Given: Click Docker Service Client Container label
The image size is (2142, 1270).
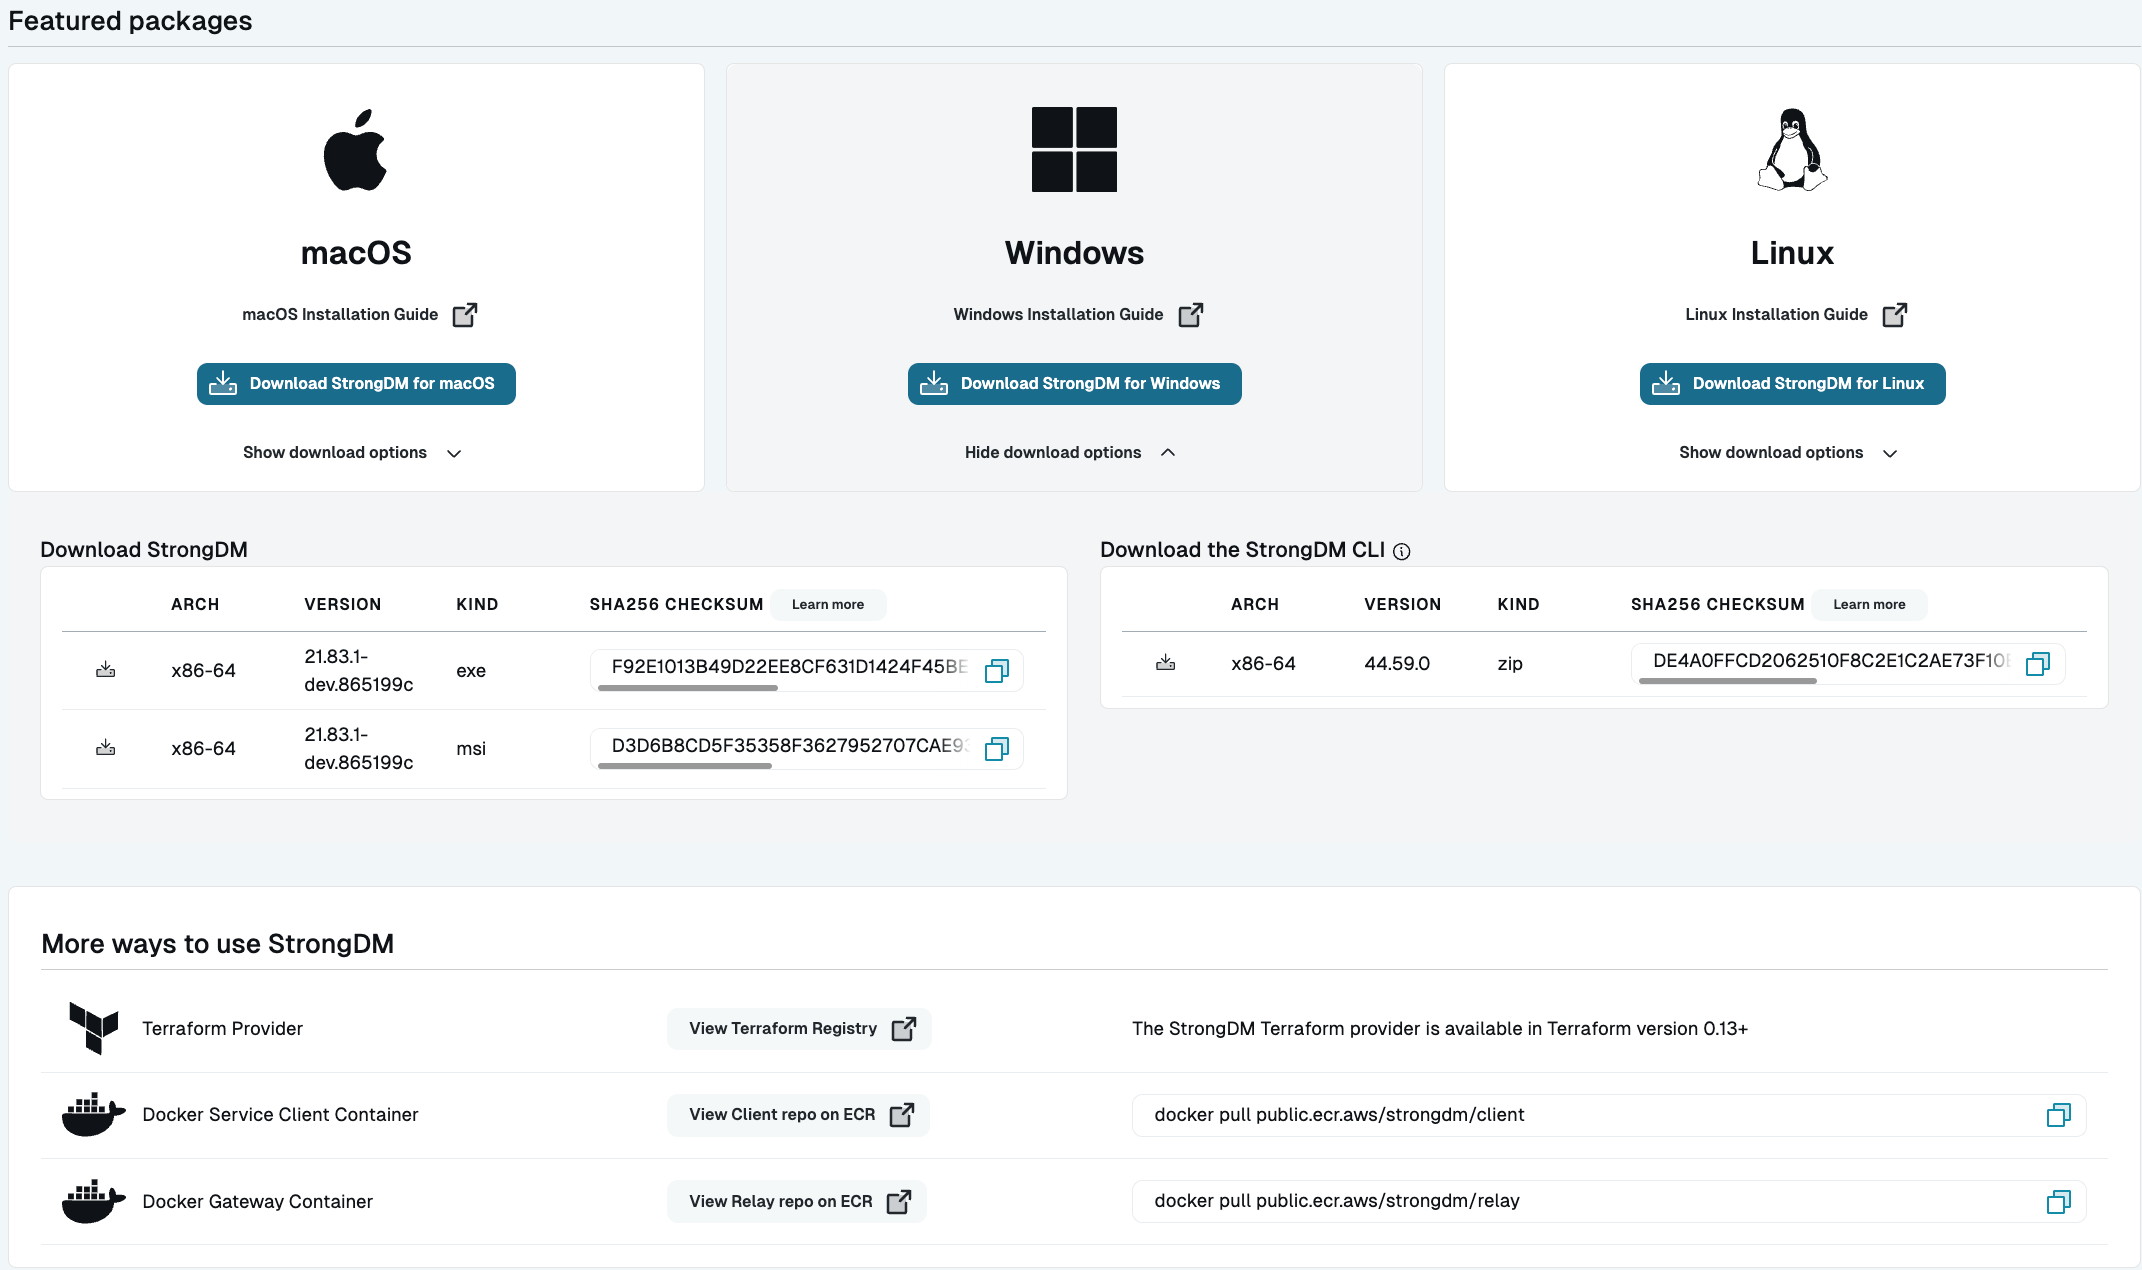Looking at the screenshot, I should tap(280, 1115).
